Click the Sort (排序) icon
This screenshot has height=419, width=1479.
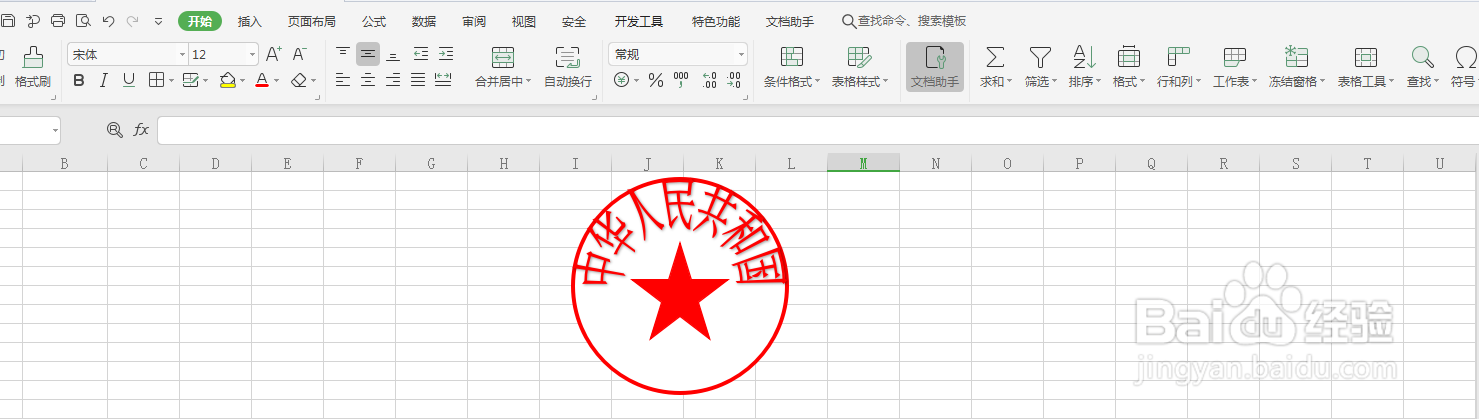pos(1084,57)
